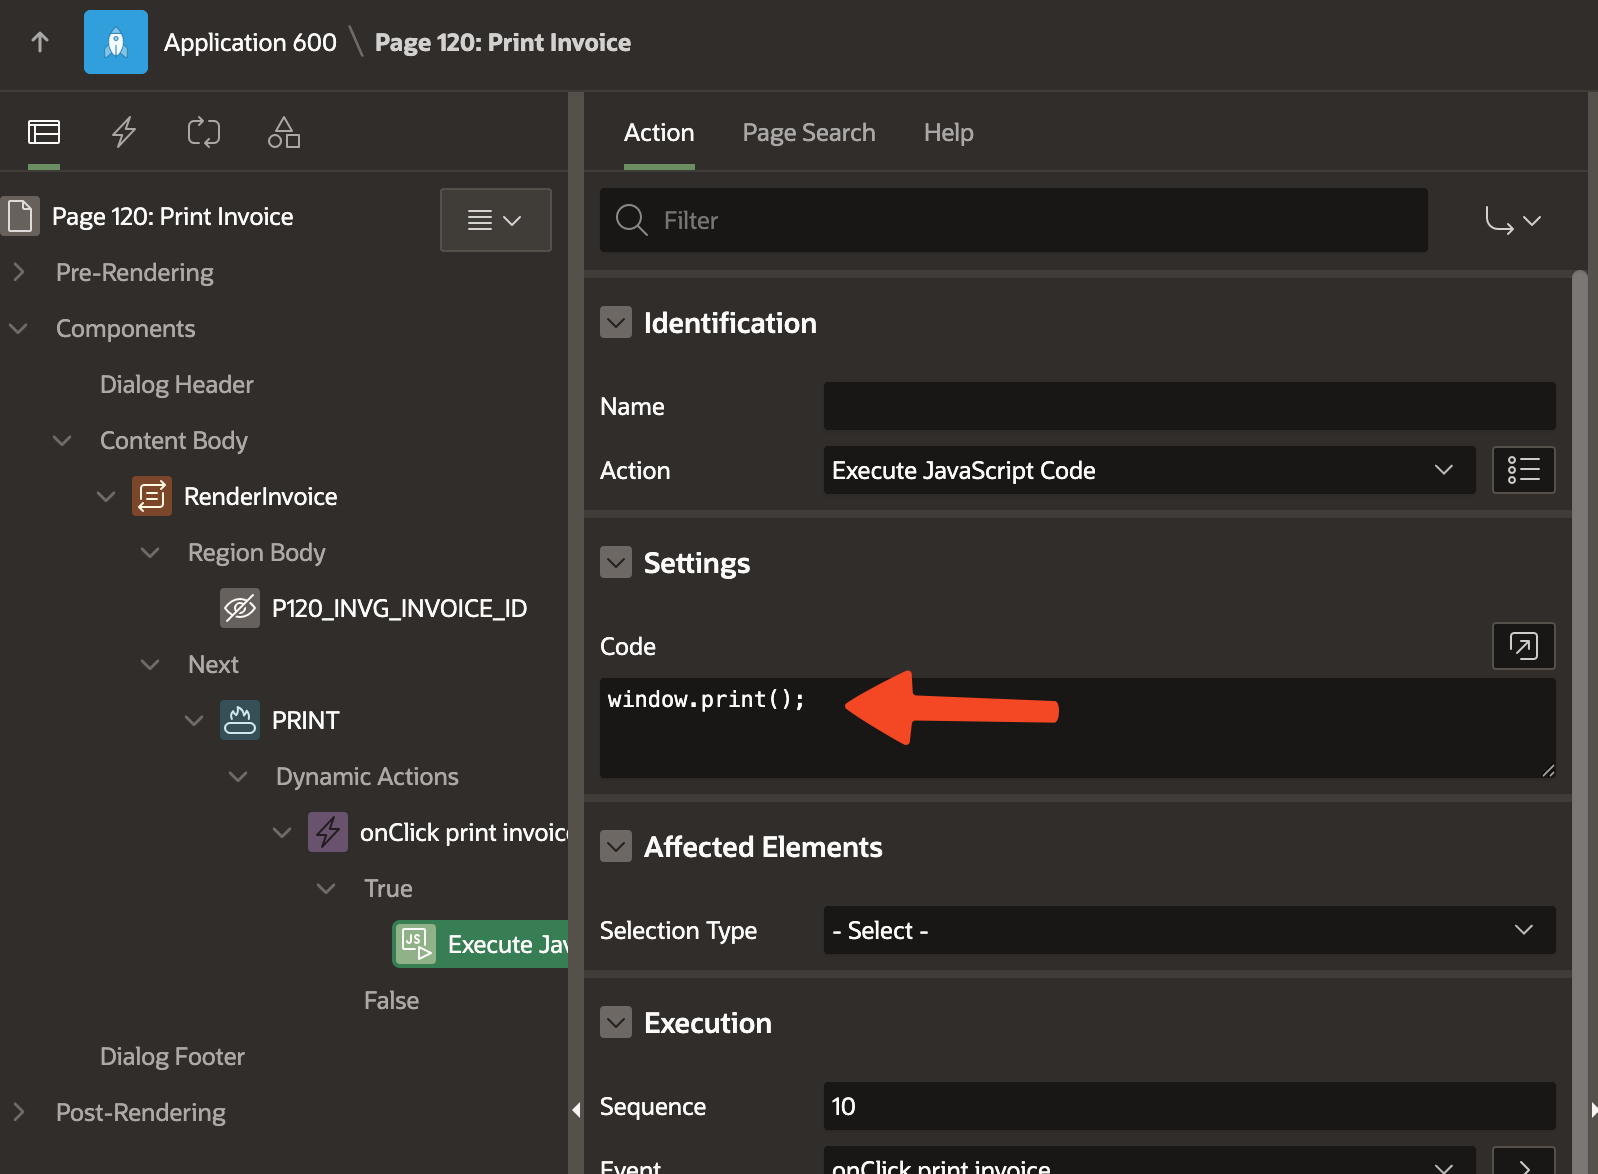This screenshot has width=1598, height=1174.
Task: Collapse the Dynamic Actions node
Action: 238,776
